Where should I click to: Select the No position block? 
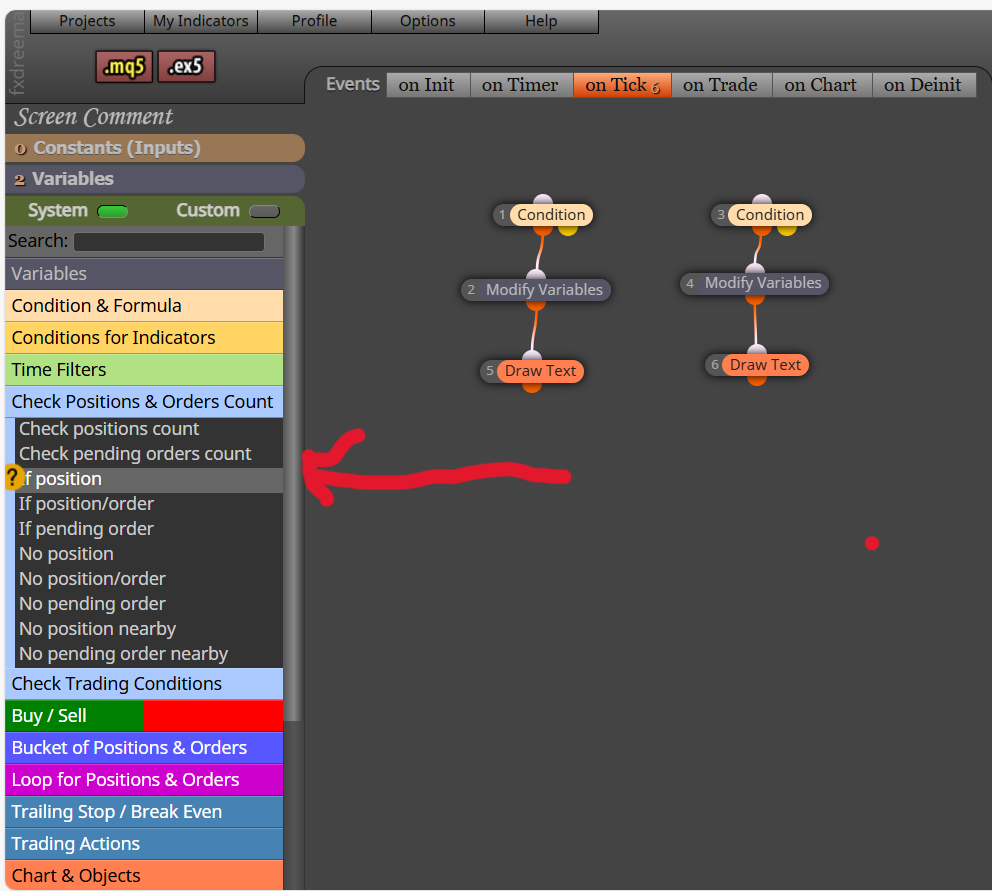[x=149, y=554]
